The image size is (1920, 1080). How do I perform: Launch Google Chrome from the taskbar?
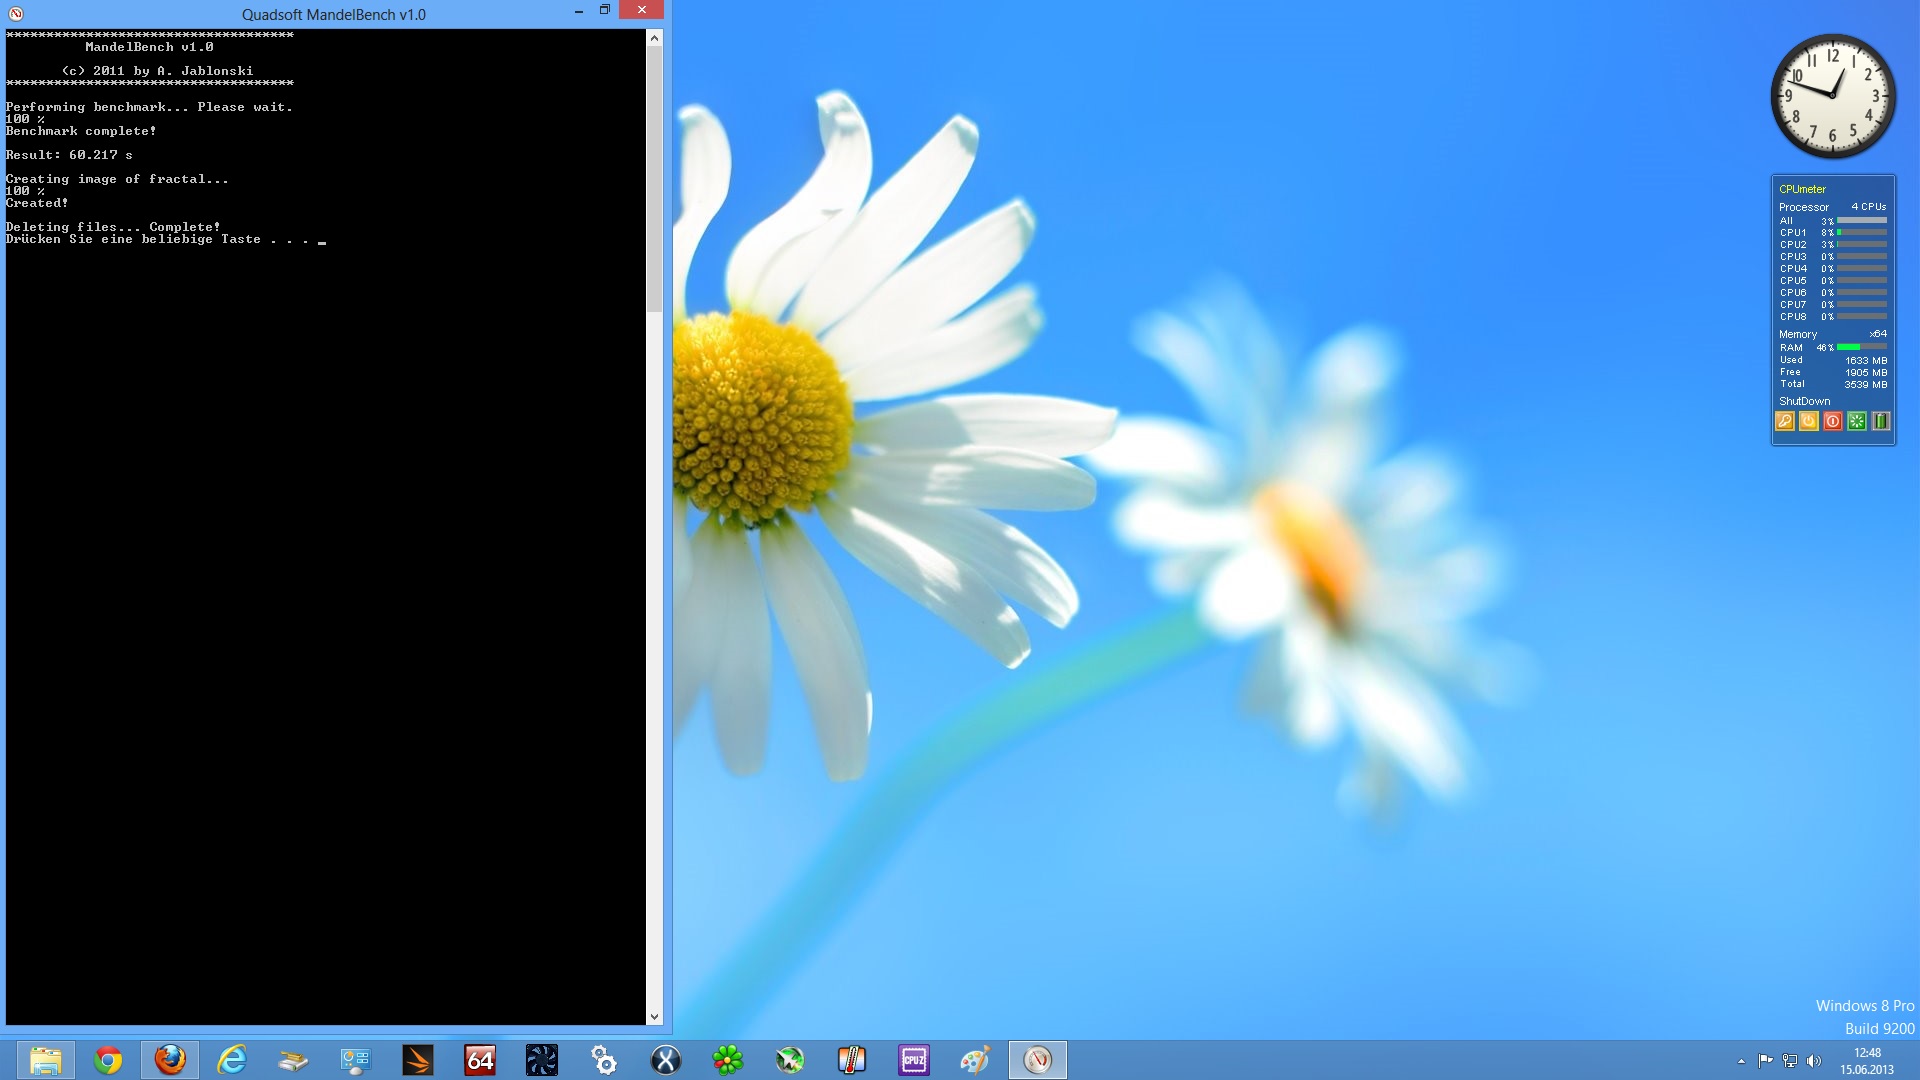click(108, 1060)
